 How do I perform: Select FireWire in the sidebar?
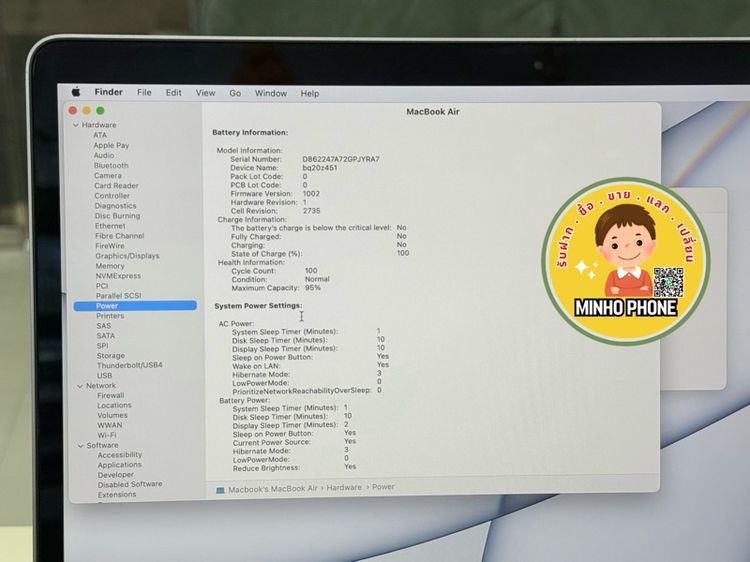110,246
